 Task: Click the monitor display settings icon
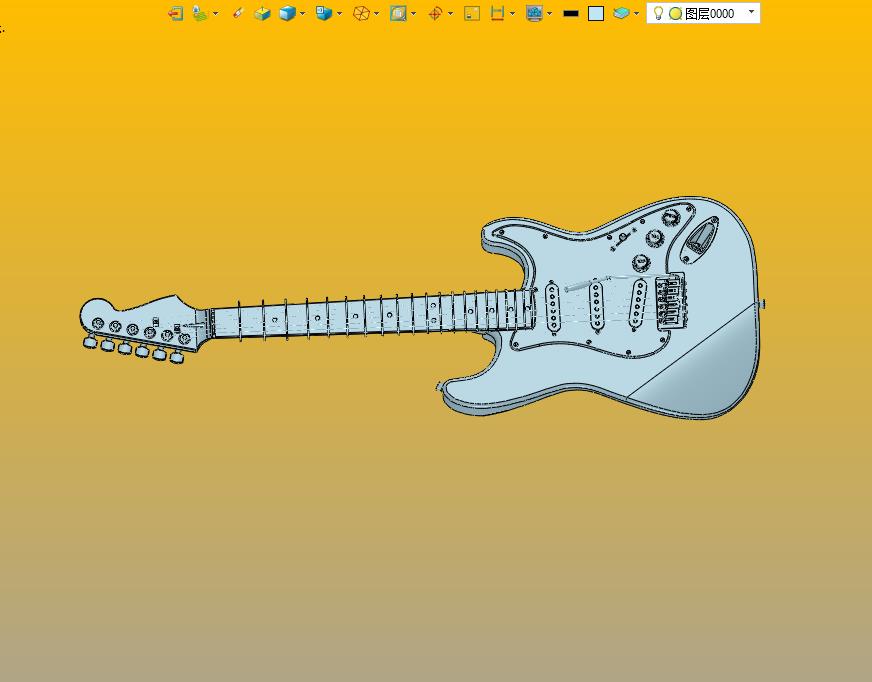pyautogui.click(x=534, y=13)
